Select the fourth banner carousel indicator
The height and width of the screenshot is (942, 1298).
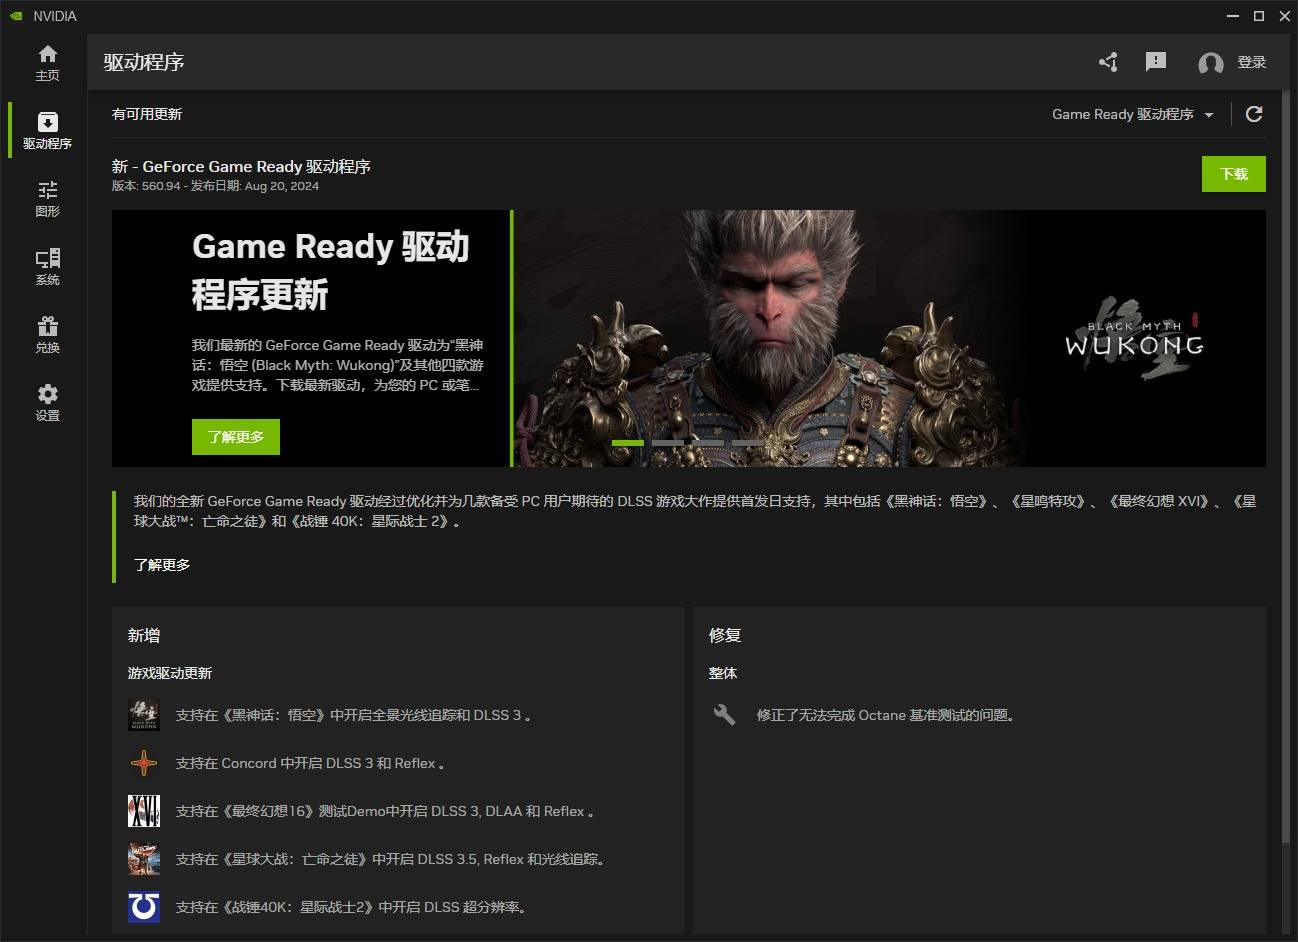pos(747,442)
